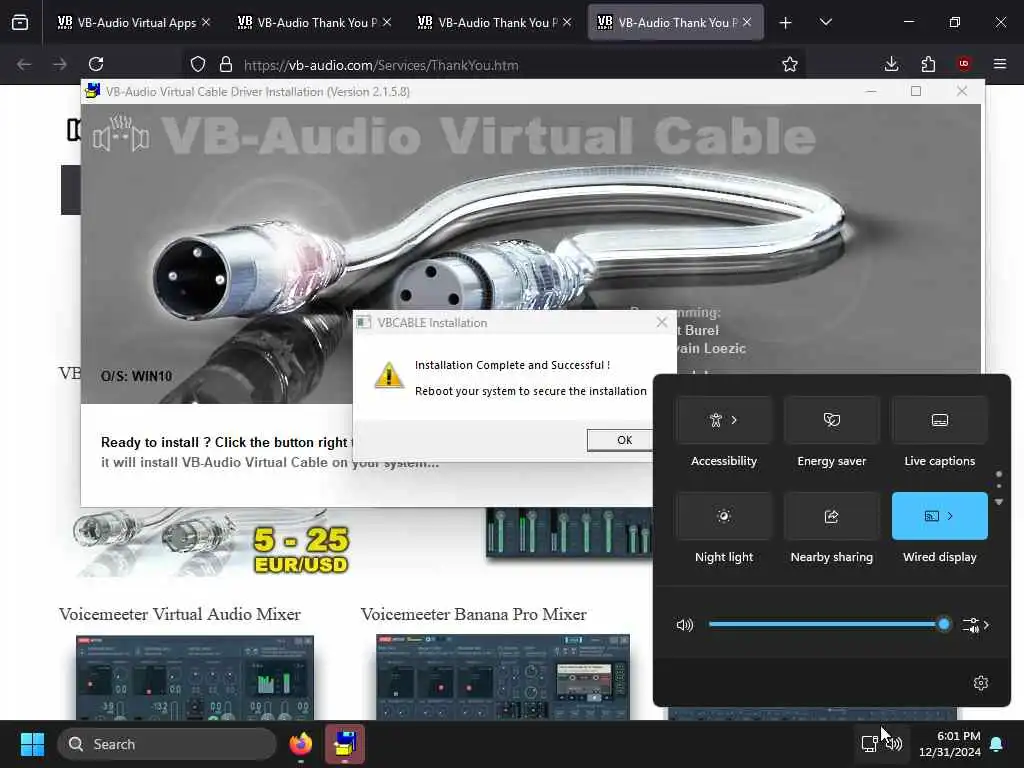Open Firefox from the taskbar
This screenshot has height=768, width=1024.
click(301, 744)
